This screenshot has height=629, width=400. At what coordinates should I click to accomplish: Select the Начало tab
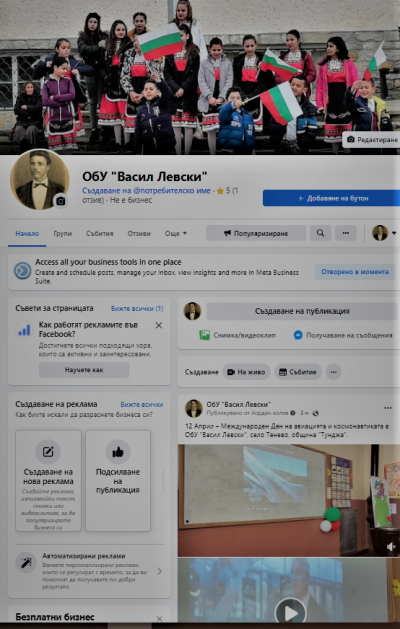pyautogui.click(x=27, y=233)
